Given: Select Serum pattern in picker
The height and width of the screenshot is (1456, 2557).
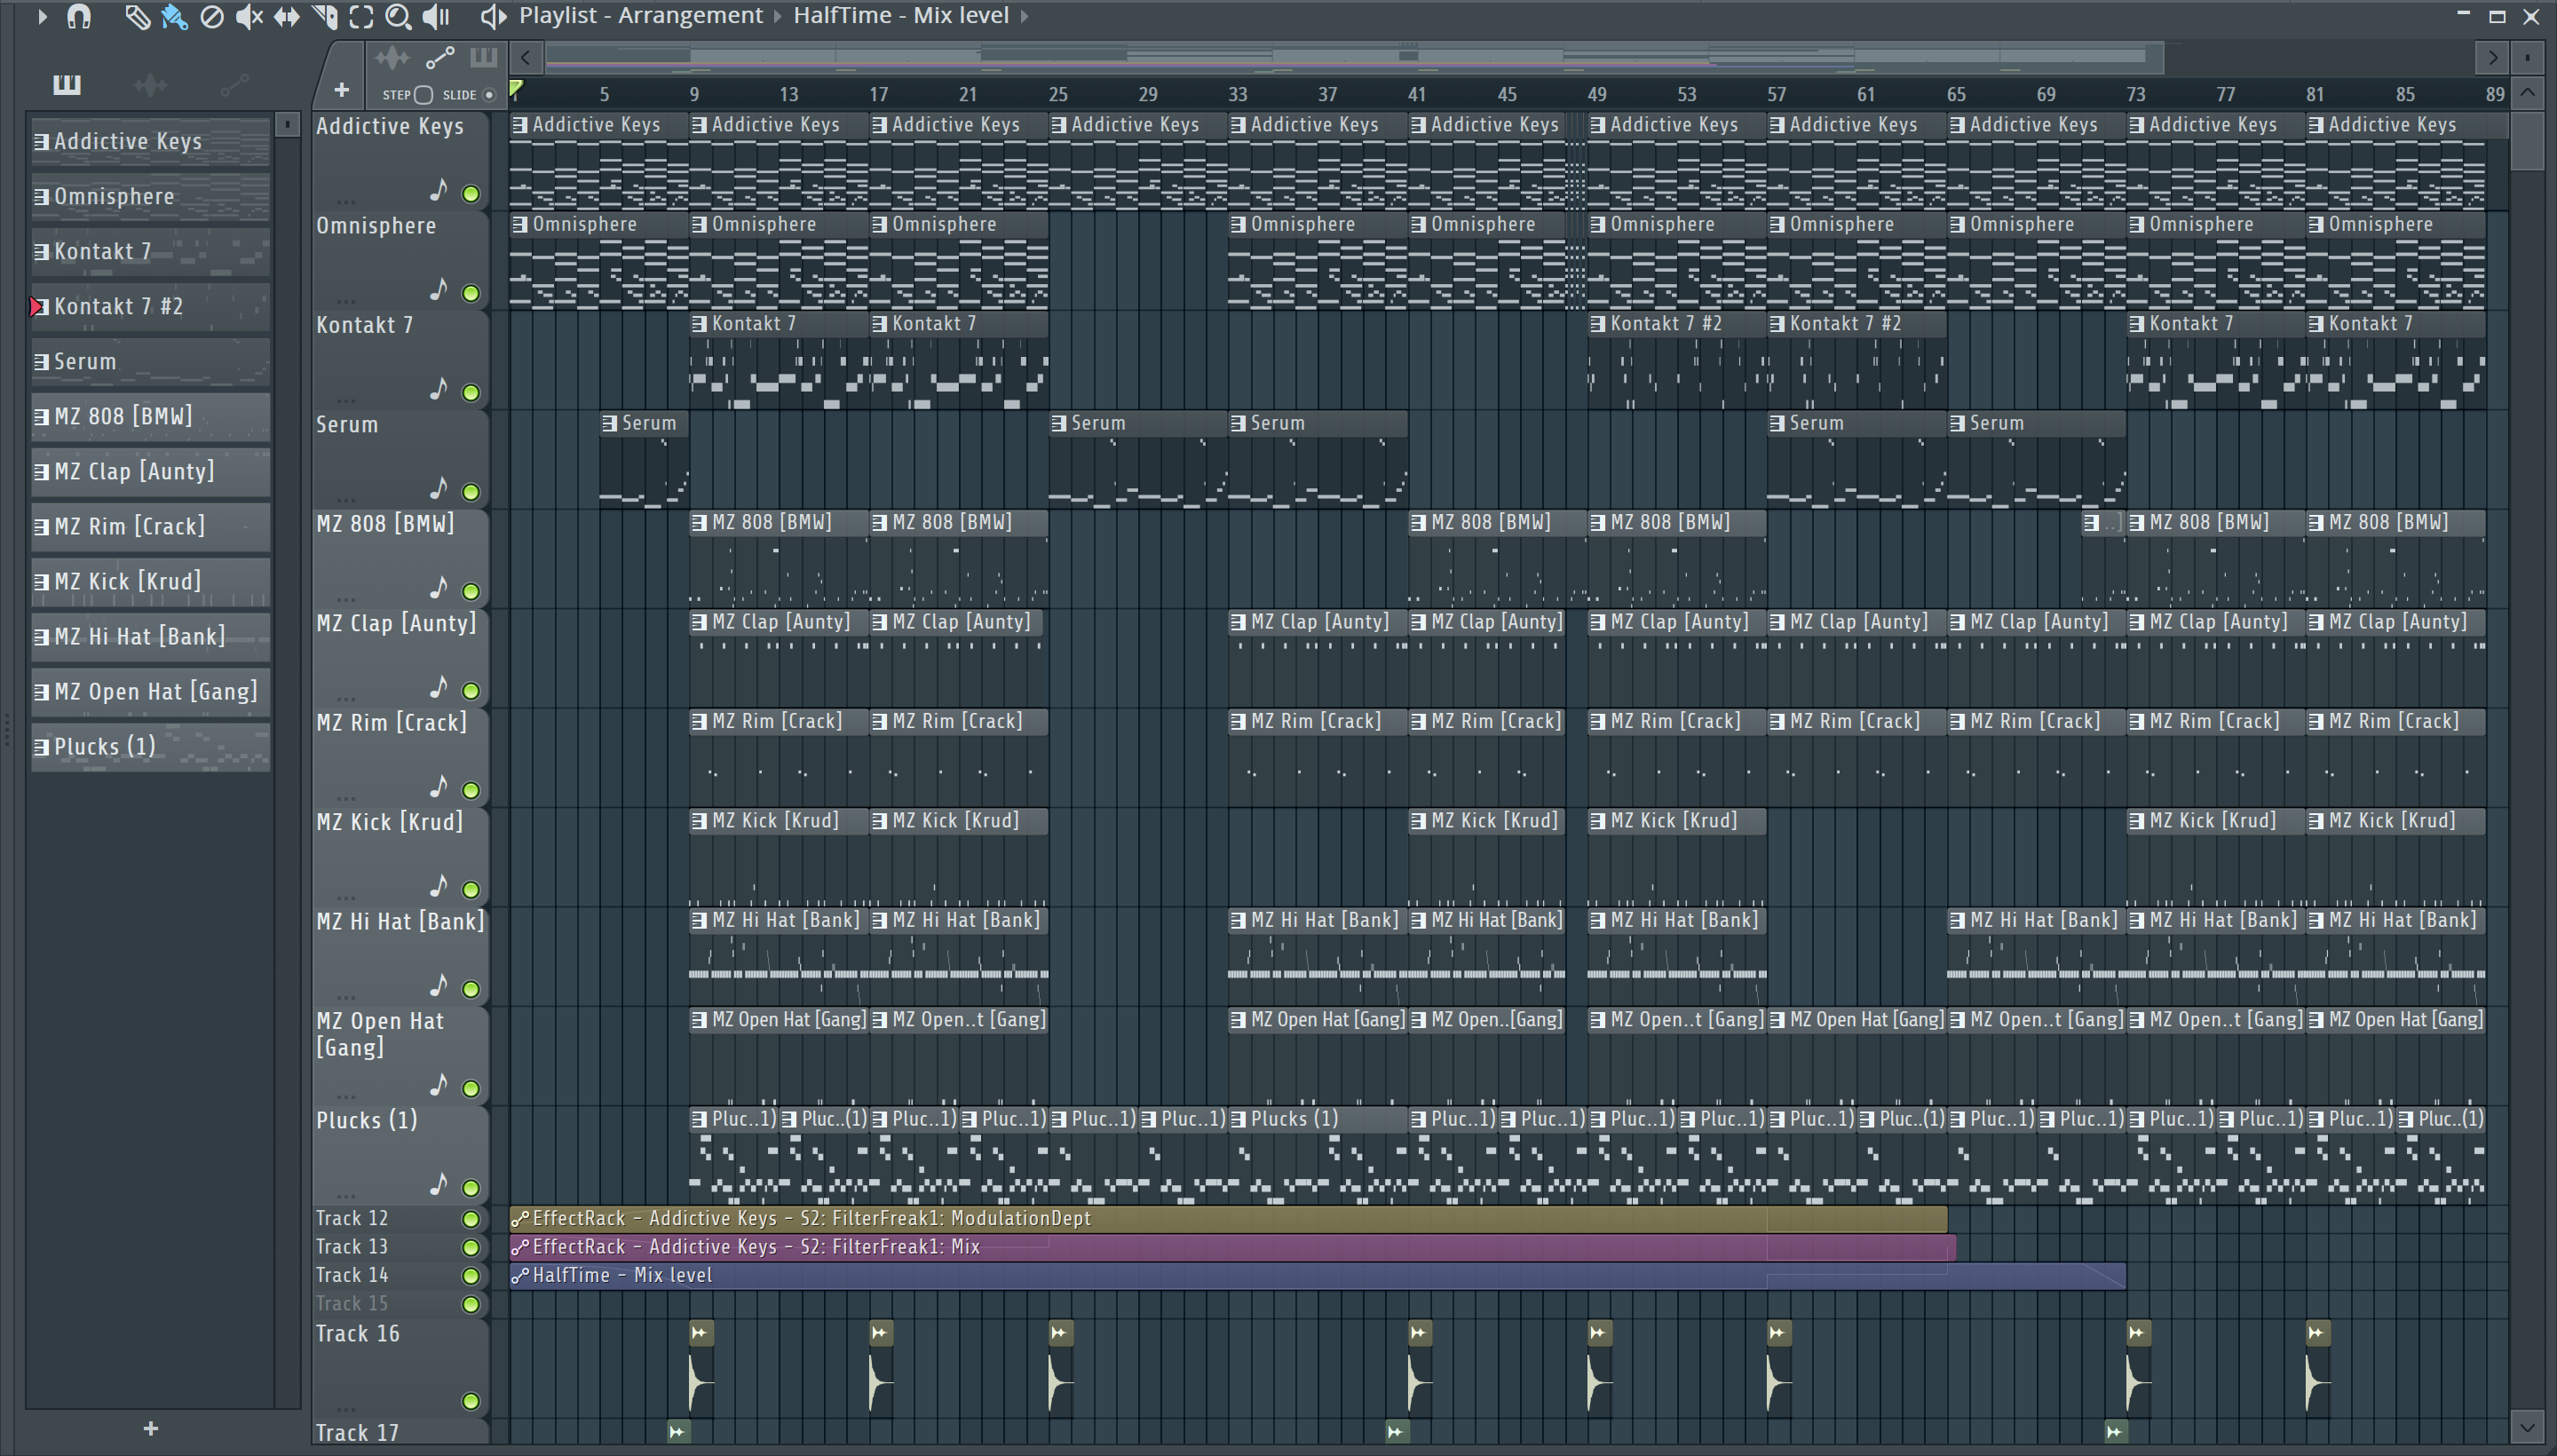Looking at the screenshot, I should (150, 362).
